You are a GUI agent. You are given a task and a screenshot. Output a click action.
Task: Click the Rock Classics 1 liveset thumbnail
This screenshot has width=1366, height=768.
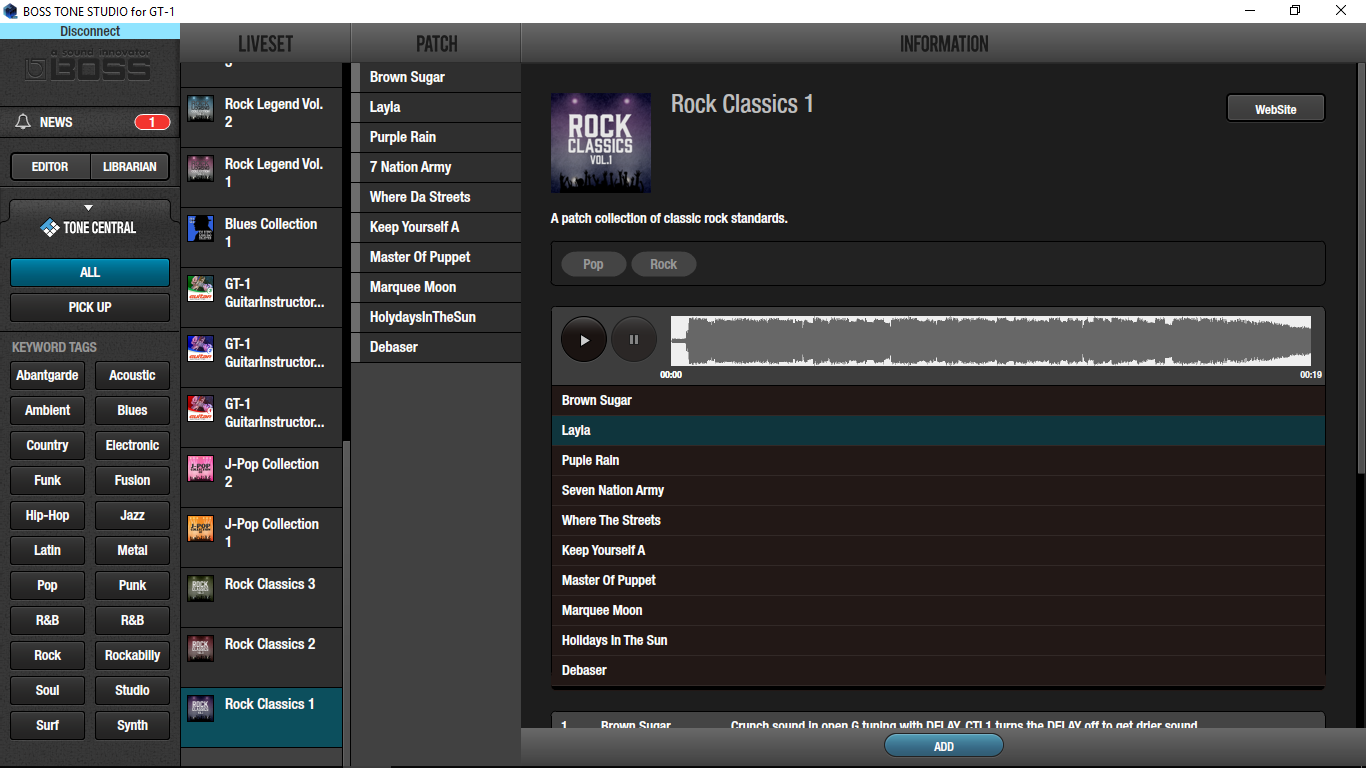201,709
